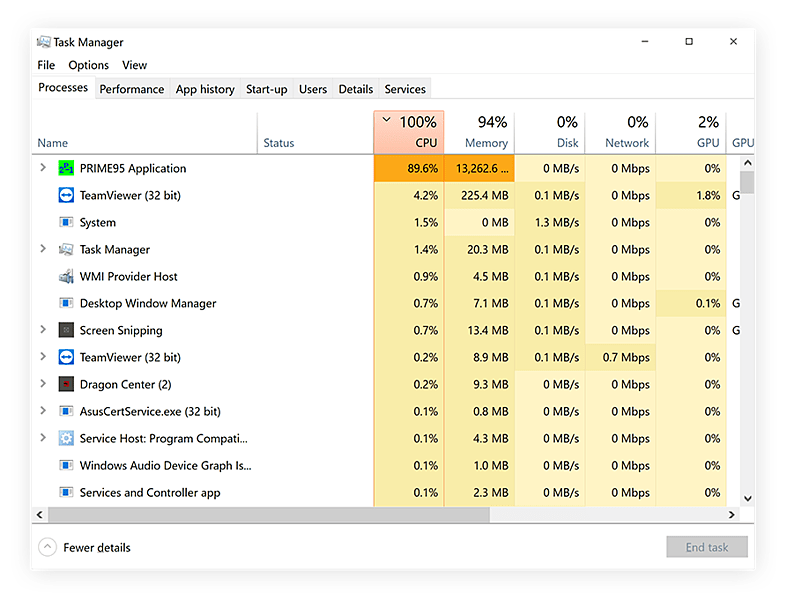
Task: Open the File menu
Action: (46, 65)
